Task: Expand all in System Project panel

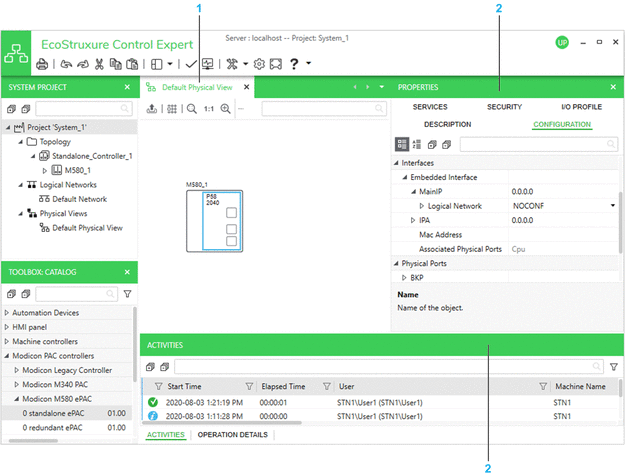Action: [11, 109]
